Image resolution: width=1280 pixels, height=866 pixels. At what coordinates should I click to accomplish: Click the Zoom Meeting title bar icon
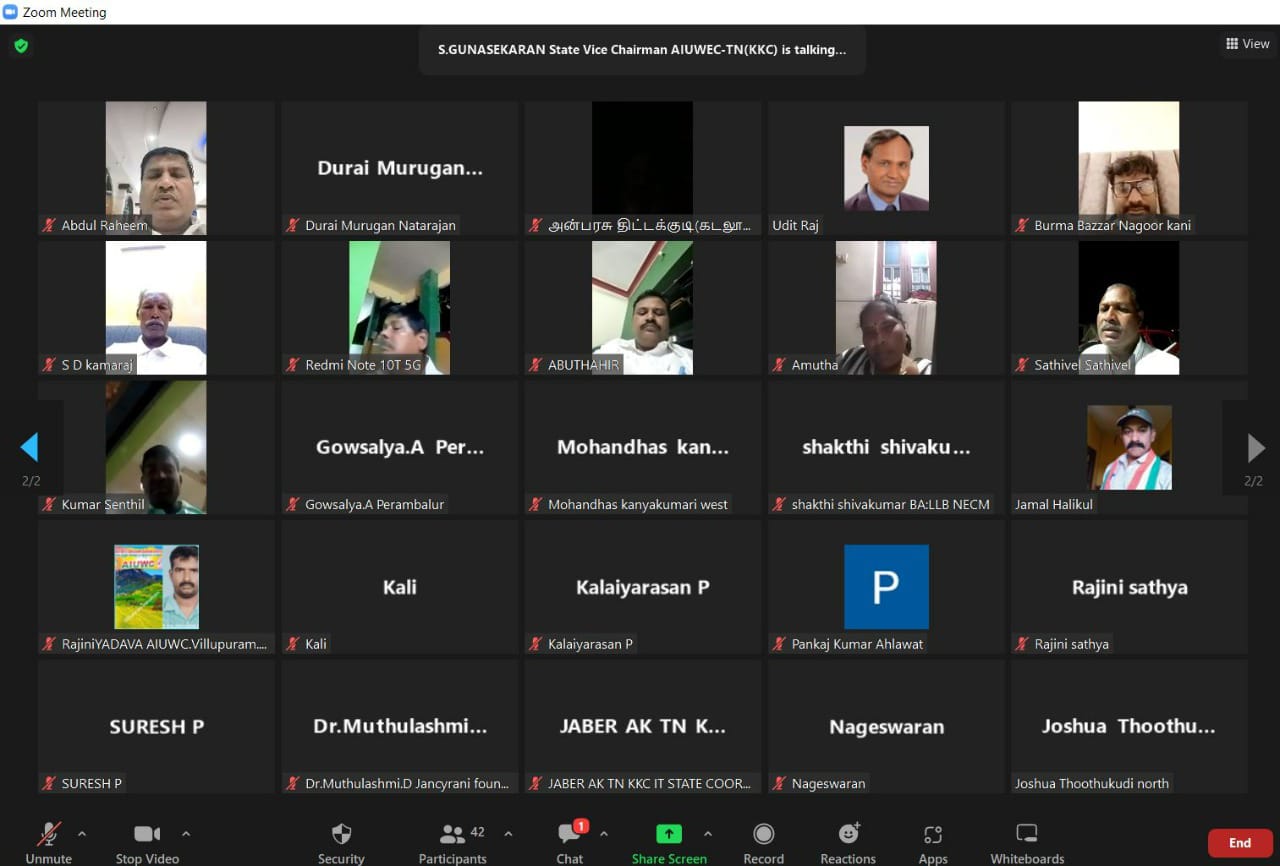[10, 12]
